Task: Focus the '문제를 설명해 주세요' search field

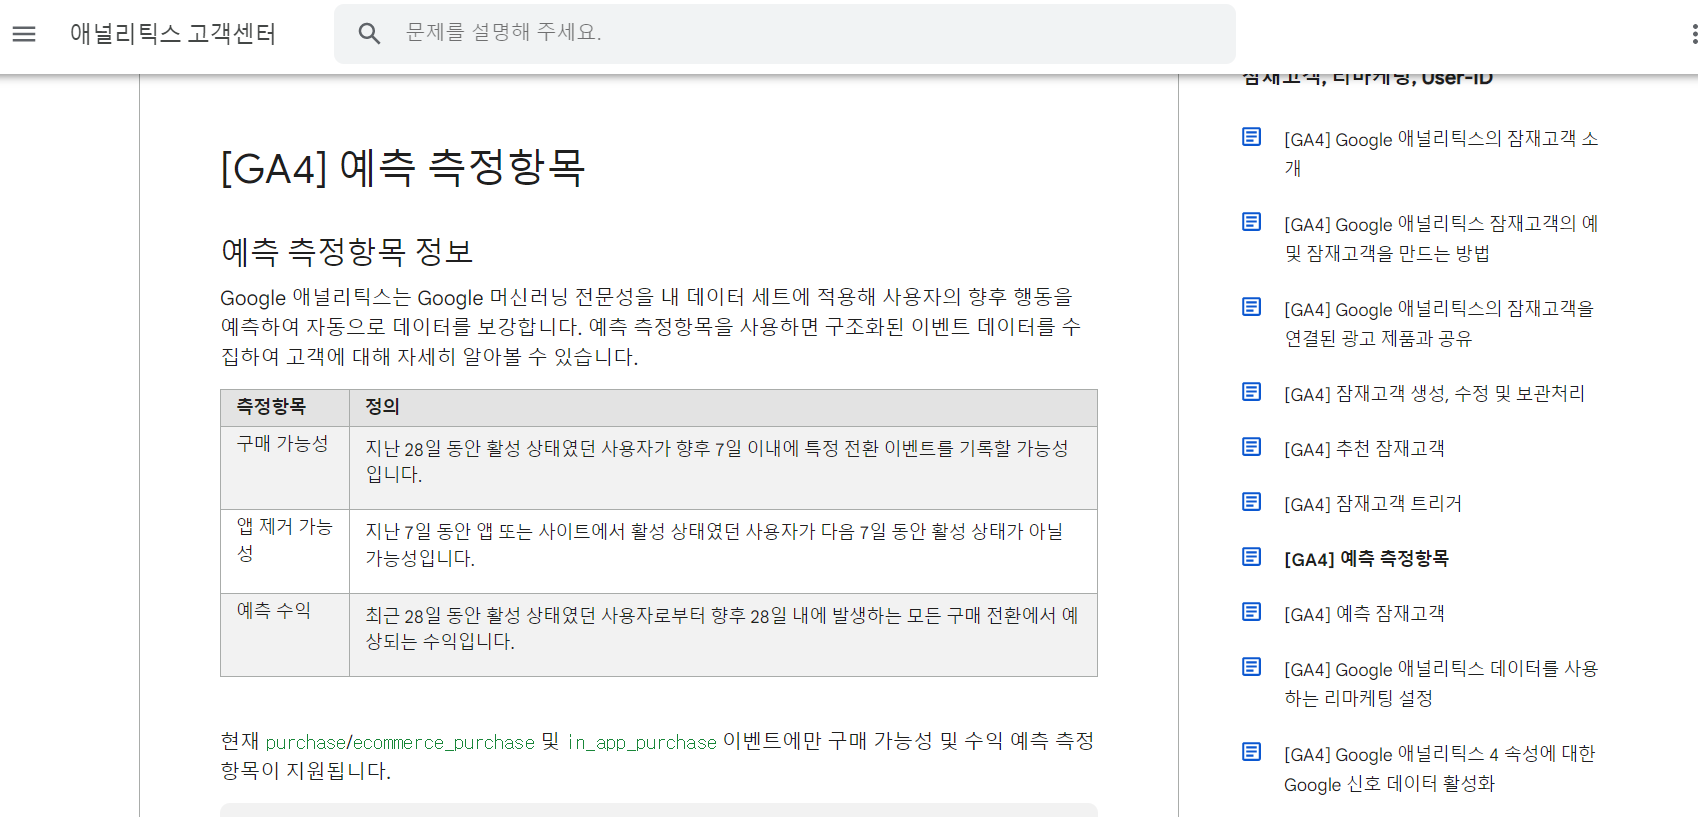Action: pyautogui.click(x=785, y=34)
